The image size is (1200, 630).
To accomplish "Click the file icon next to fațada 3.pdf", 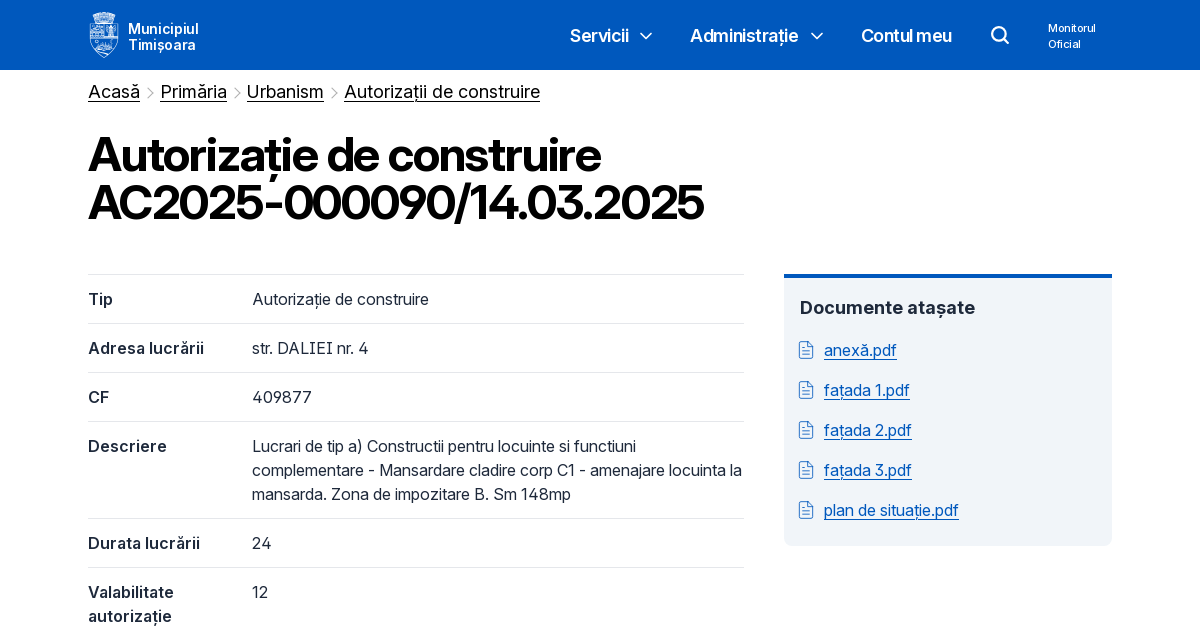I will (x=806, y=469).
